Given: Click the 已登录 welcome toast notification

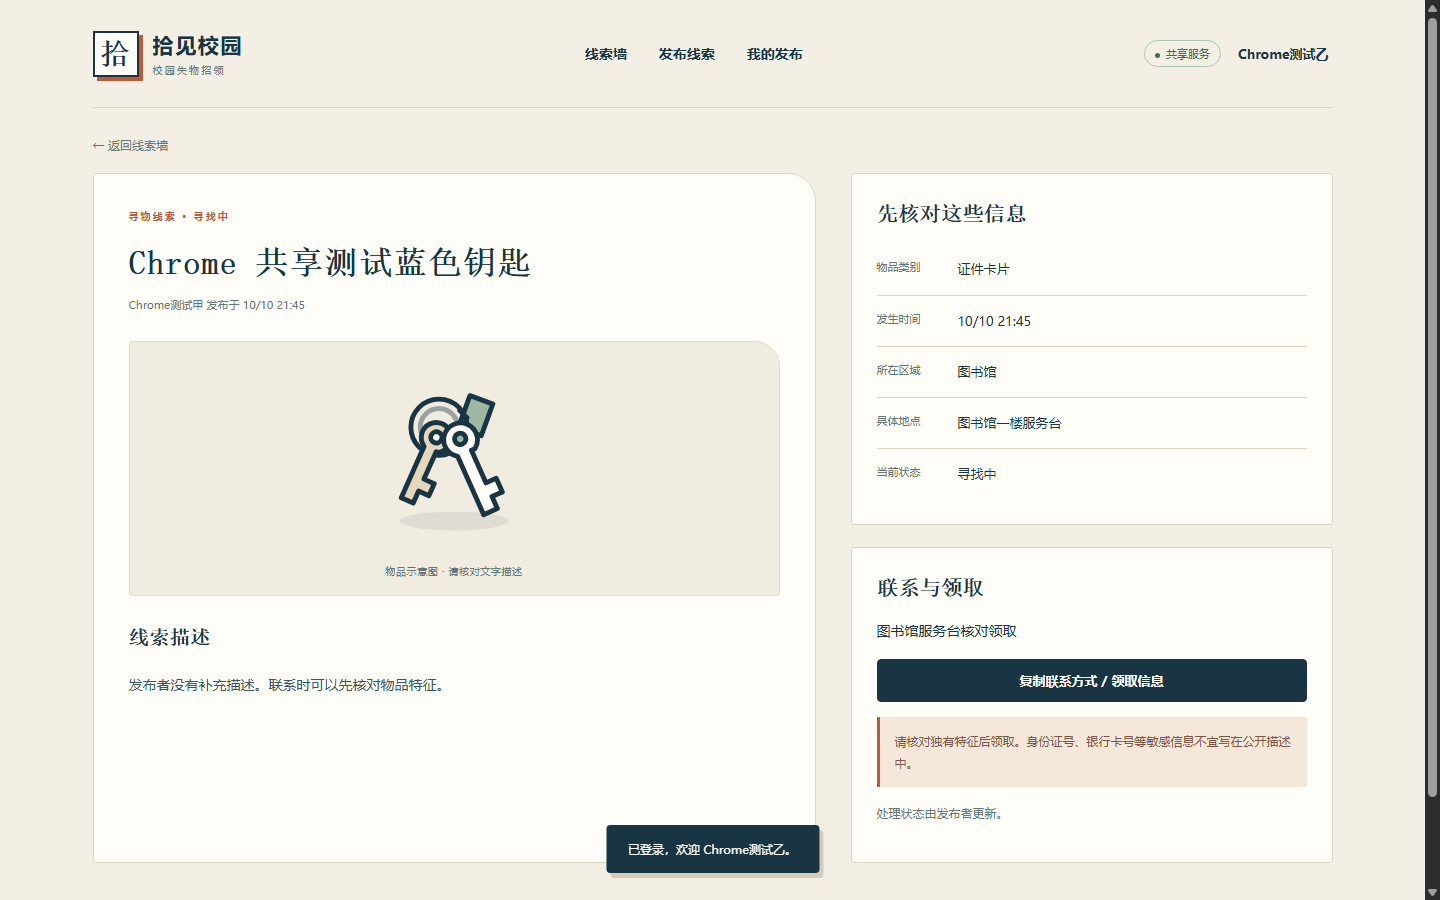Looking at the screenshot, I should (x=713, y=849).
